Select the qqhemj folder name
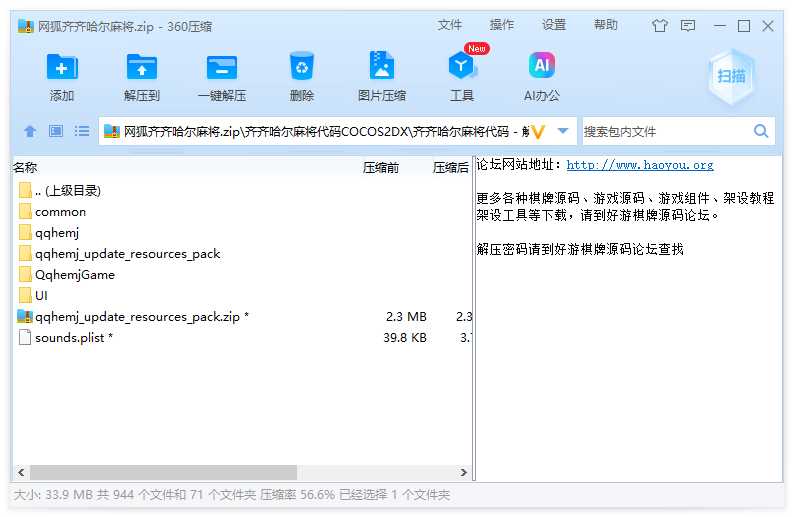The width and height of the screenshot is (794, 517). click(57, 233)
